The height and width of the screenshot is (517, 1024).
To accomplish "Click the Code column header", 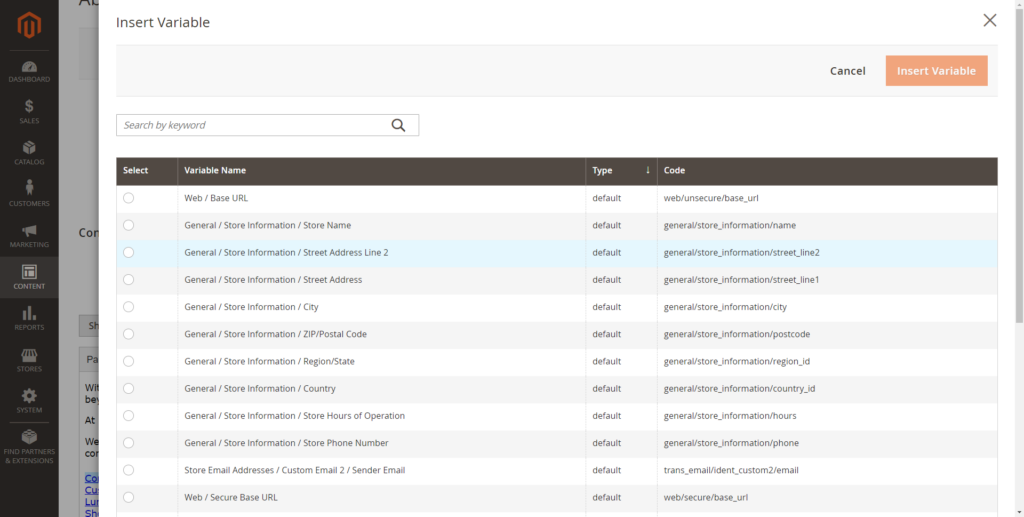I will (827, 170).
